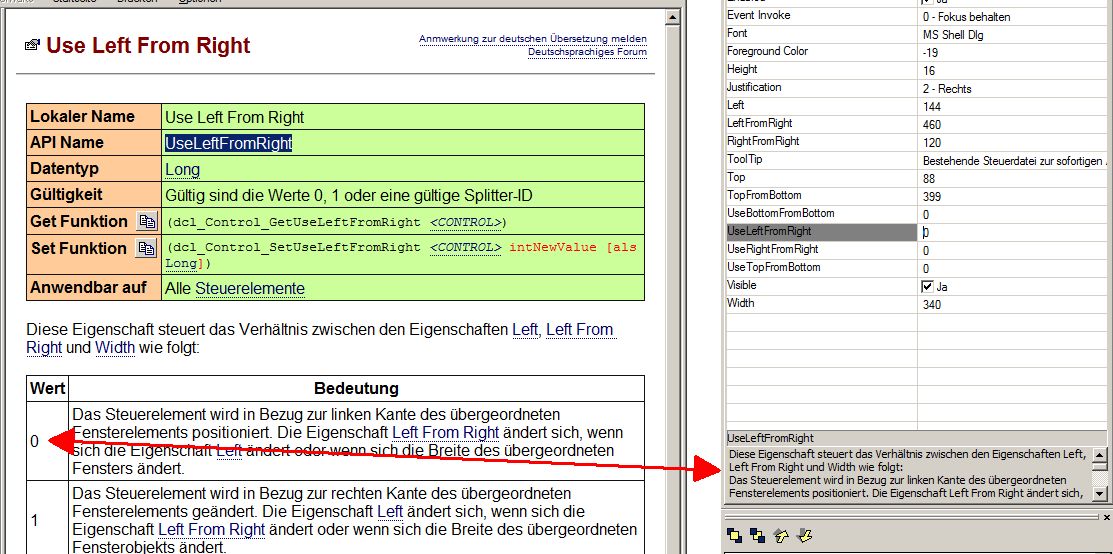This screenshot has height=554, width=1113.
Task: Click the 'Wert' column header
Action: [x=48, y=389]
